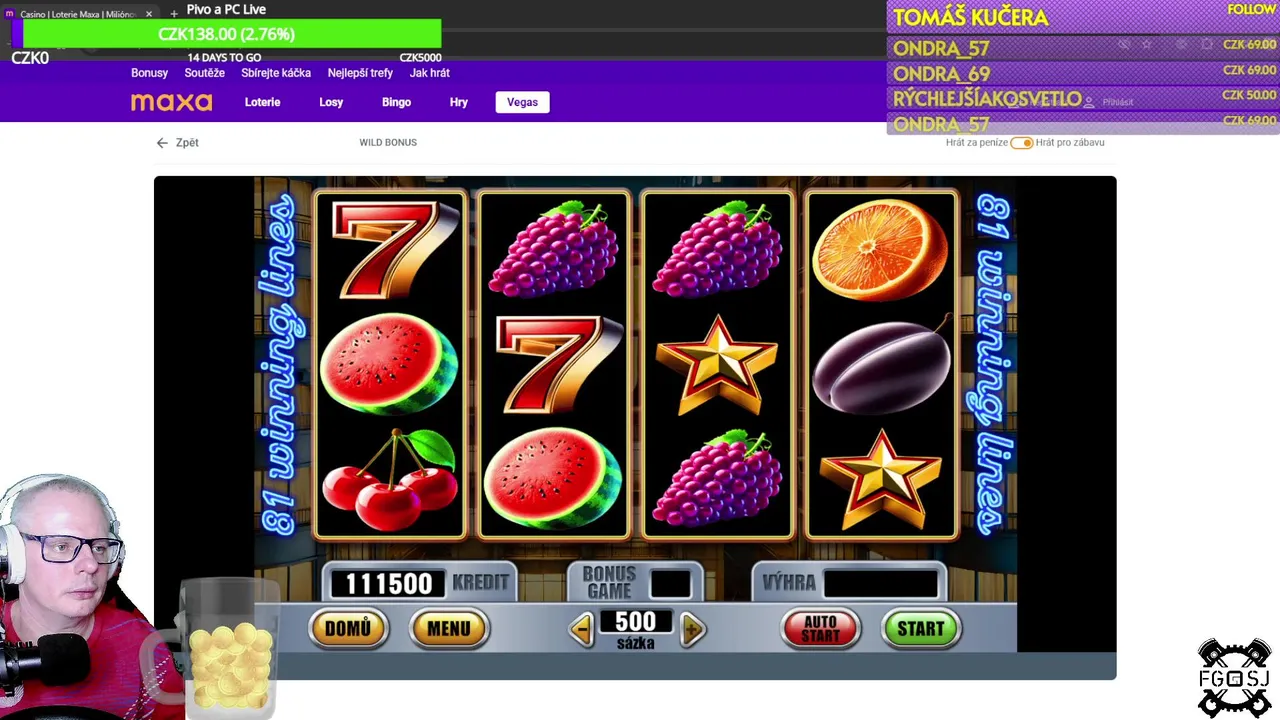This screenshot has width=1280, height=720.
Task: Select the Vegas tab
Action: (522, 102)
